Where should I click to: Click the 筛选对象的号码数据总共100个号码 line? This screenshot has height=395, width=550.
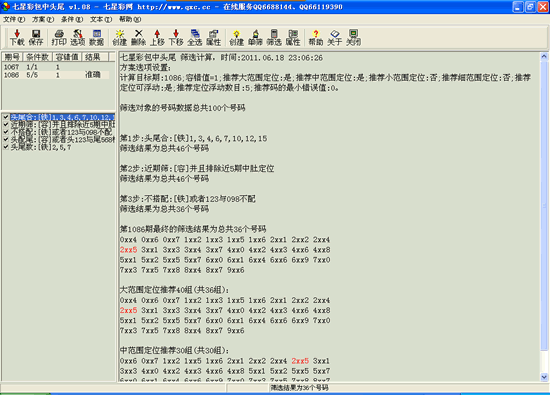tap(182, 108)
